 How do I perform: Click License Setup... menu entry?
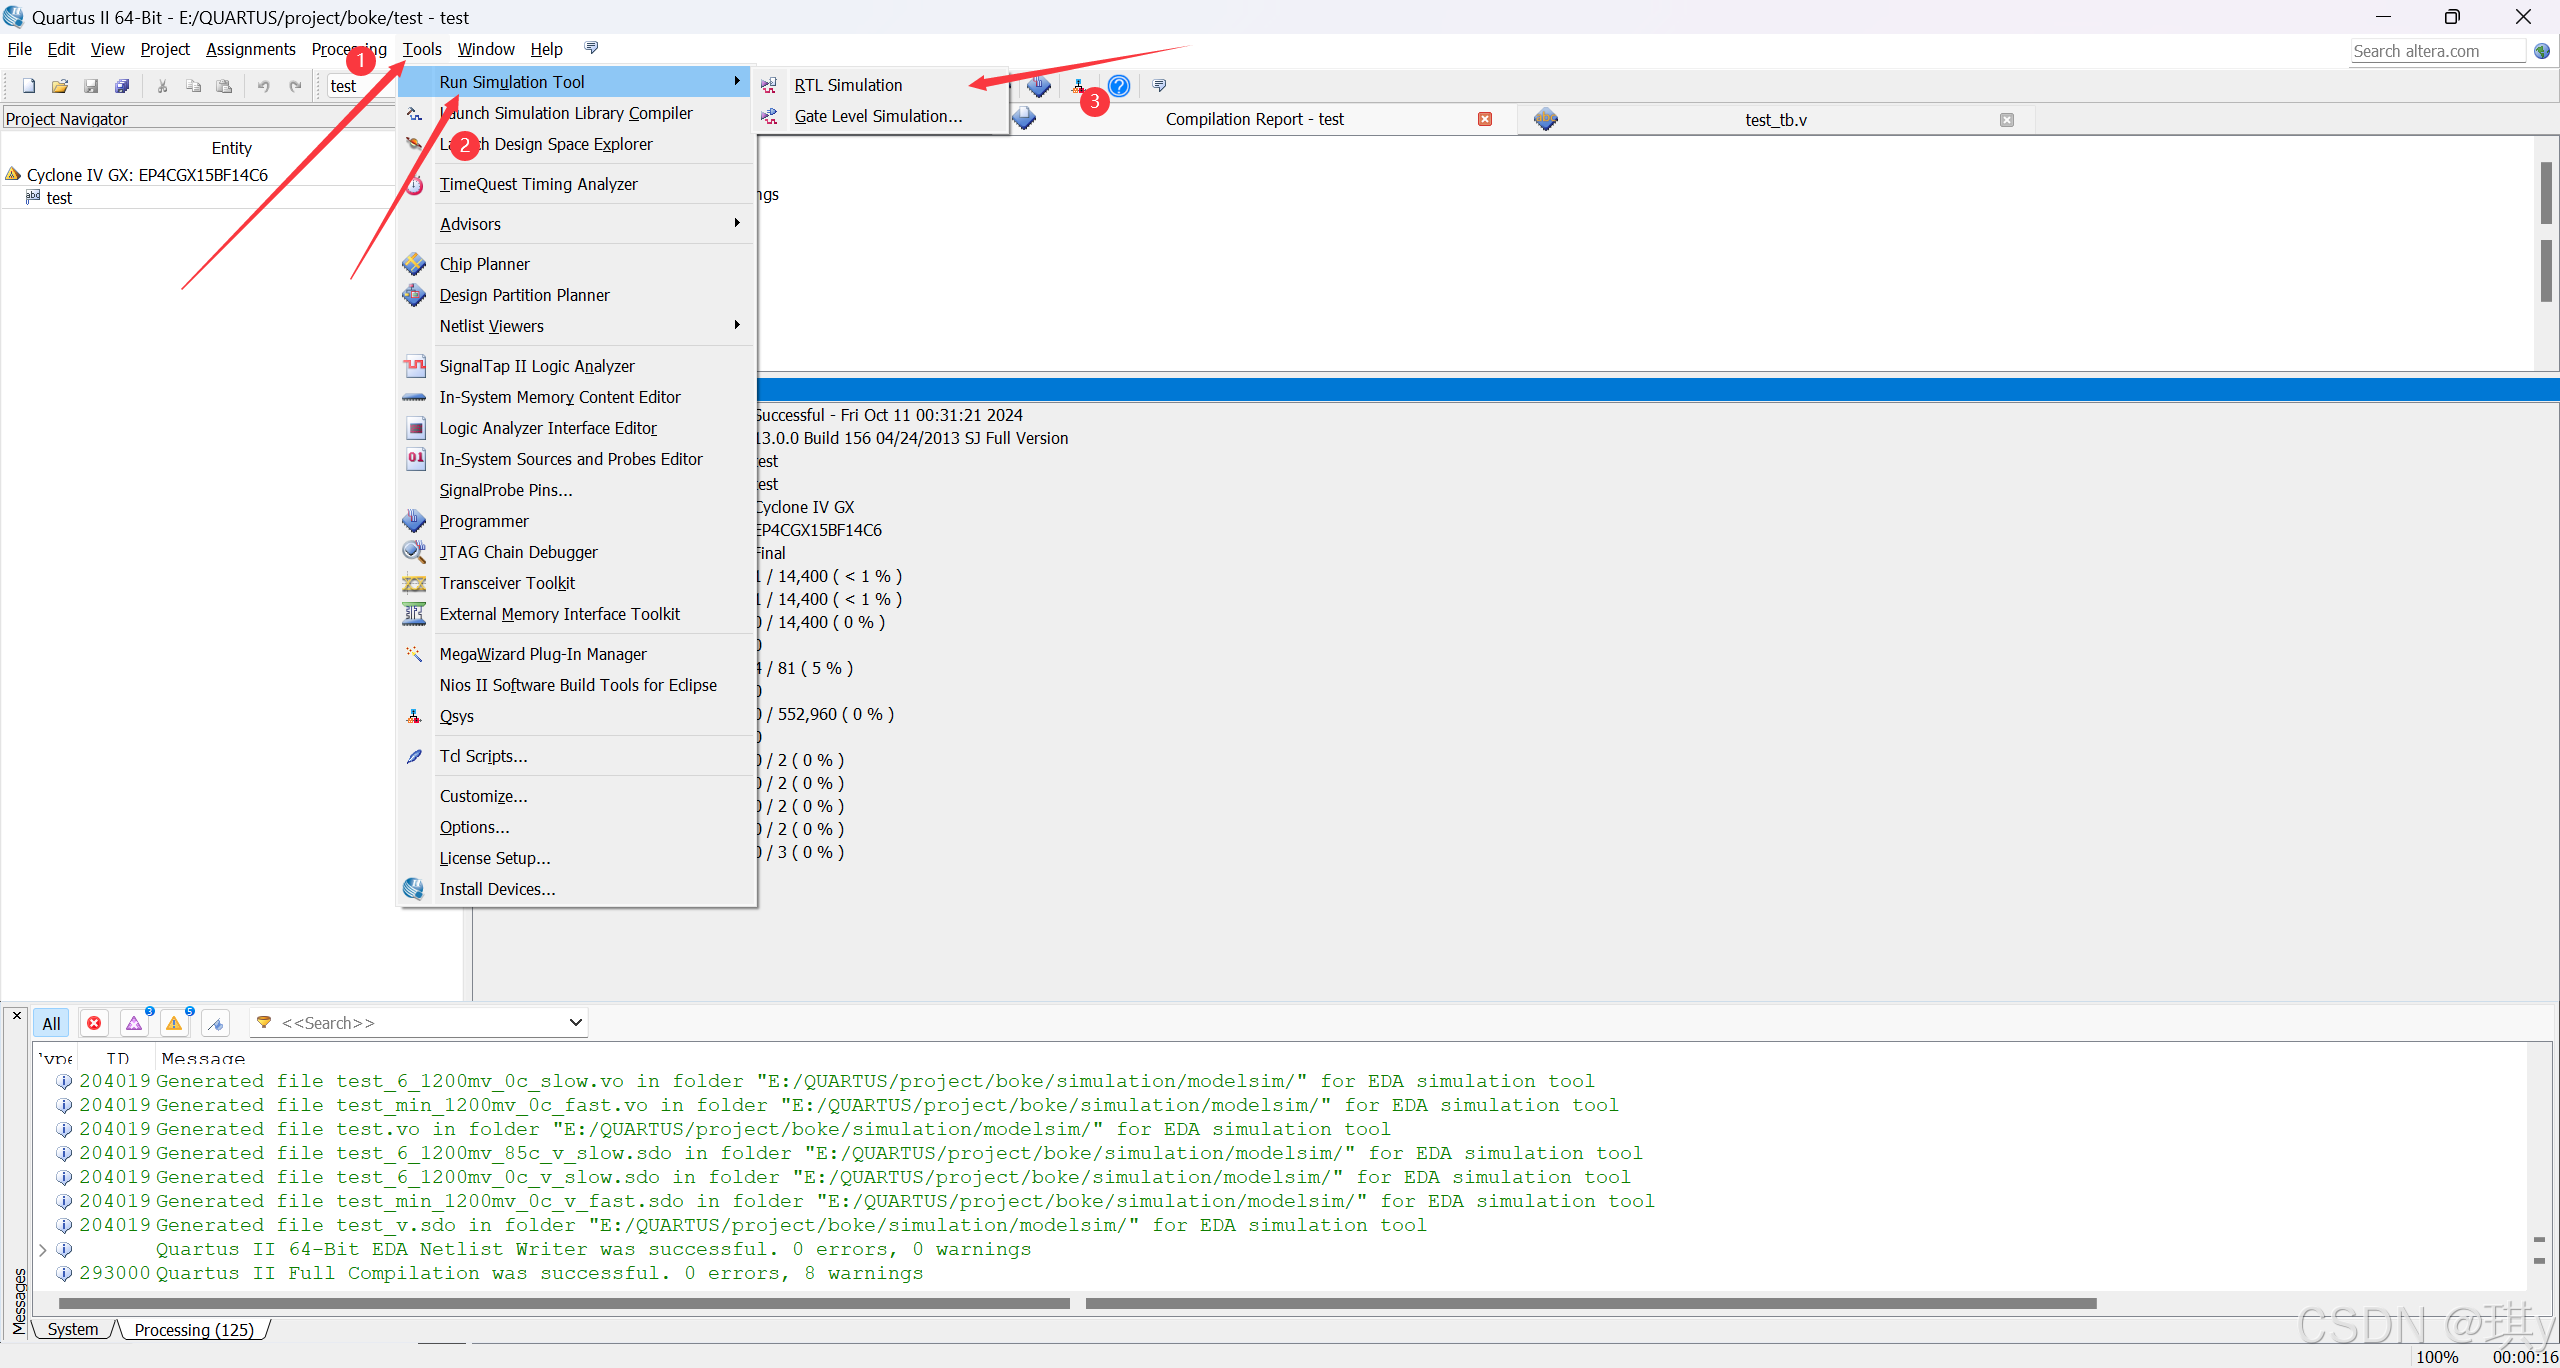coord(494,858)
